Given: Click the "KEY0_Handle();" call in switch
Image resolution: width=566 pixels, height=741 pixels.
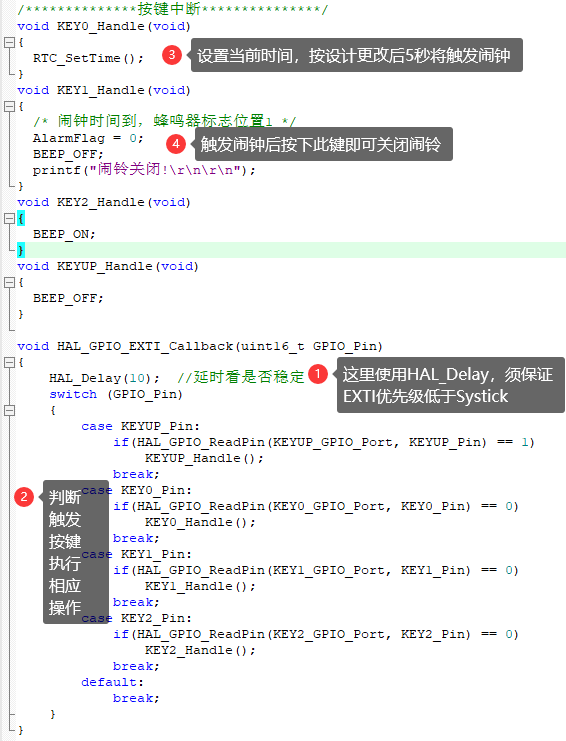Looking at the screenshot, I should [200, 523].
